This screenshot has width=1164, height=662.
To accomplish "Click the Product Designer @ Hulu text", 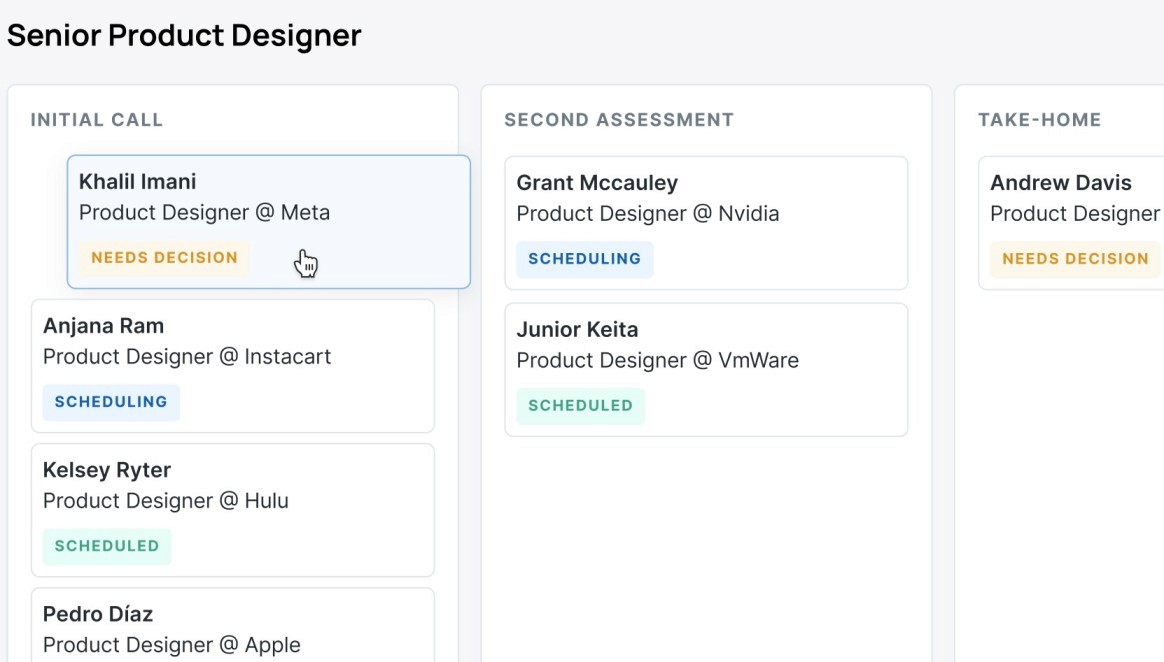I will (166, 501).
